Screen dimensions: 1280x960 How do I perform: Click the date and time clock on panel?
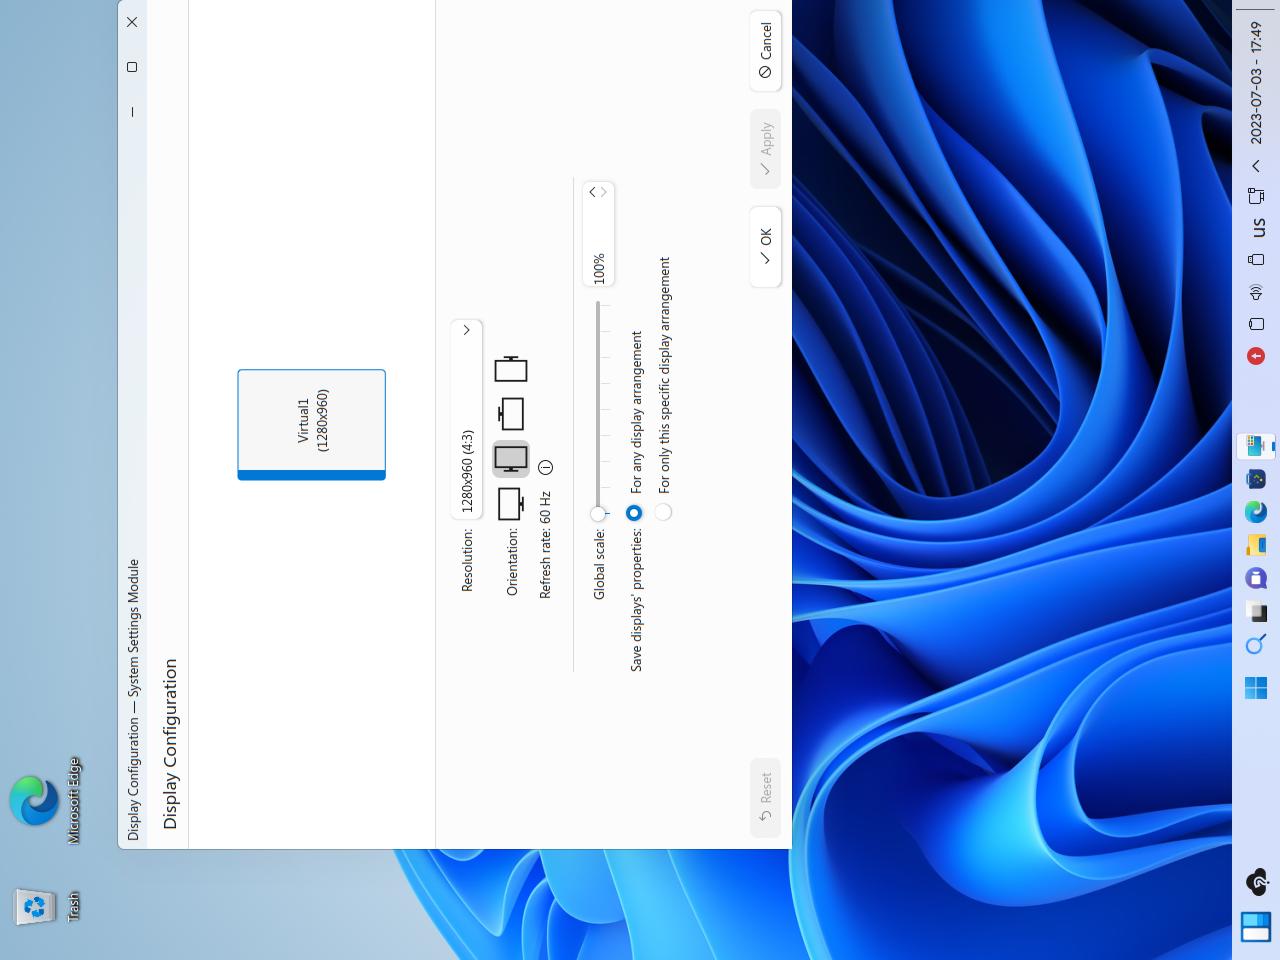coord(1256,84)
